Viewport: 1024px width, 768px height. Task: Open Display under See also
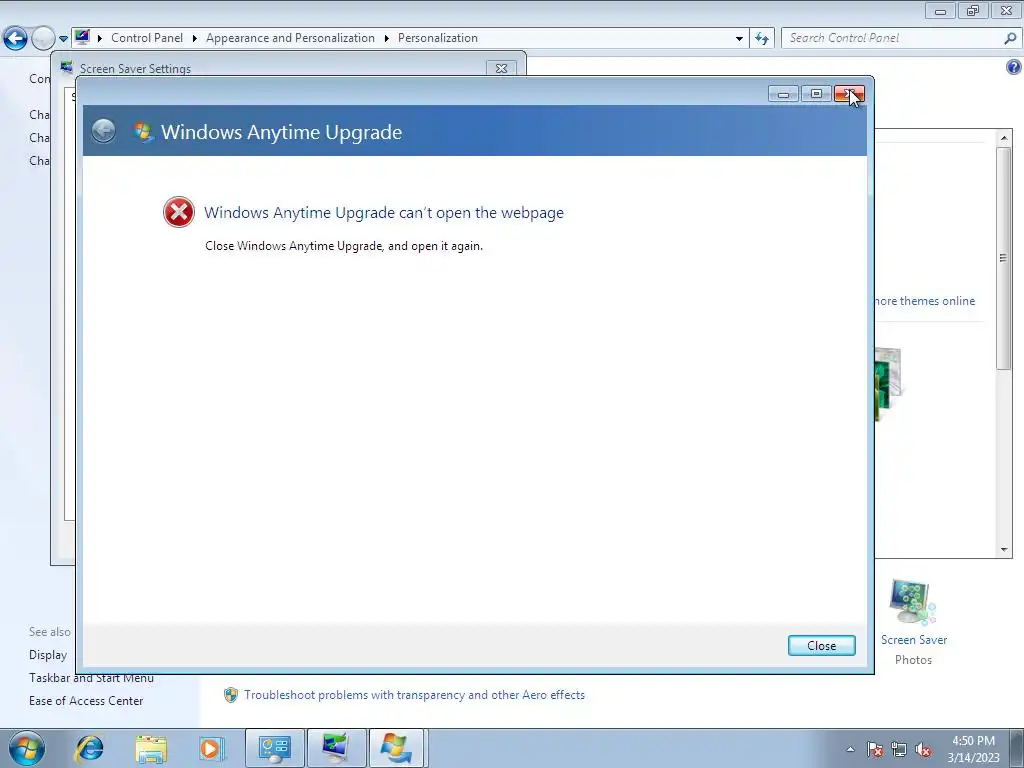click(48, 655)
